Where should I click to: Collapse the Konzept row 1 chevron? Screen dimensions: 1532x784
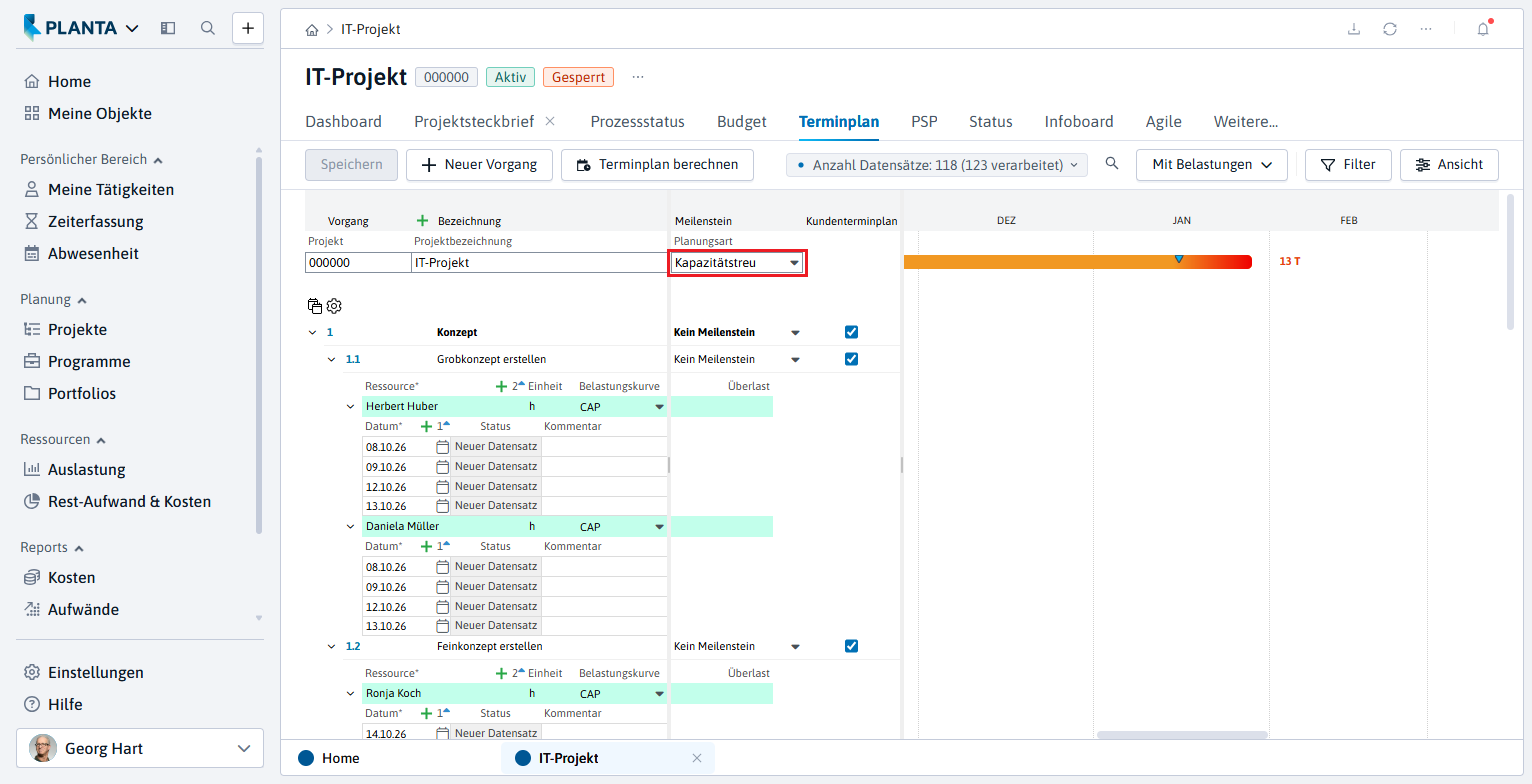[x=312, y=332]
